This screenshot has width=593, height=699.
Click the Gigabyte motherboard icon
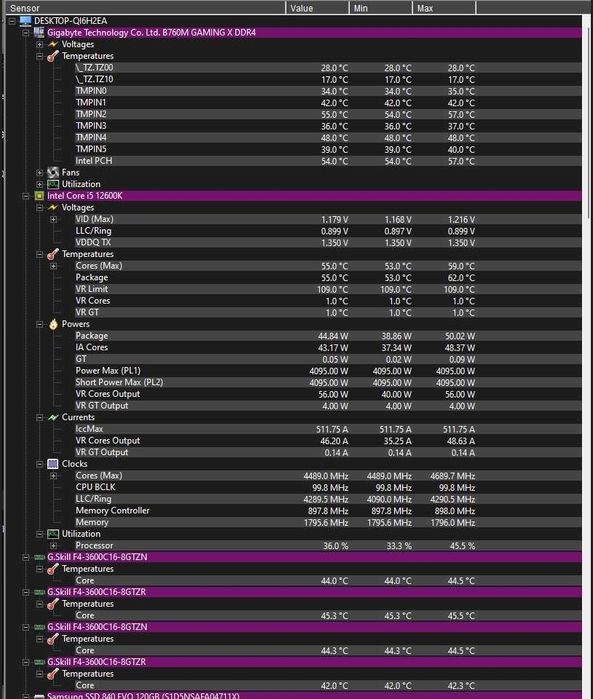pyautogui.click(x=39, y=32)
